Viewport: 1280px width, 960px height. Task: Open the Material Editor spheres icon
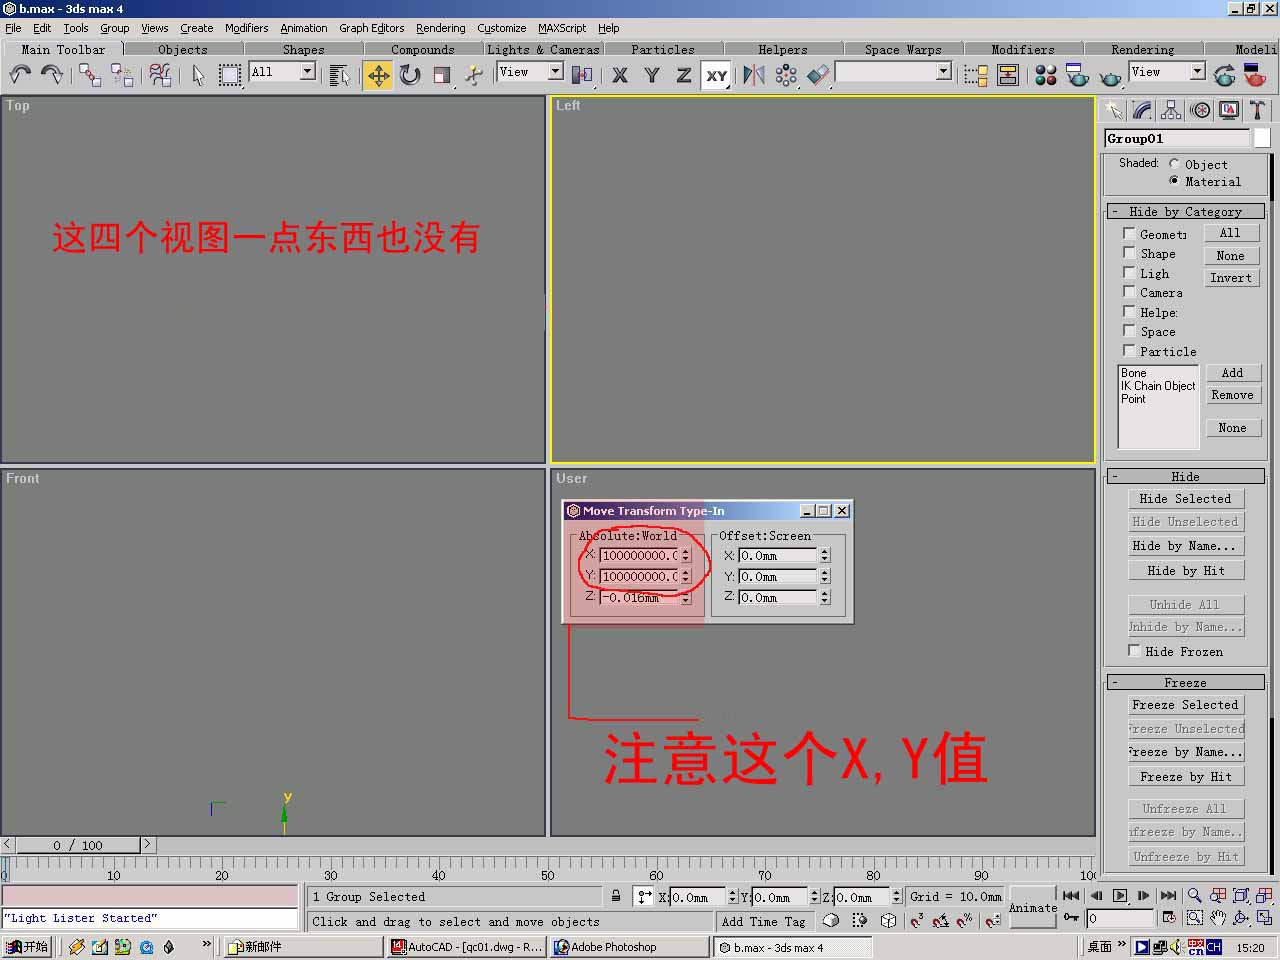[1046, 74]
